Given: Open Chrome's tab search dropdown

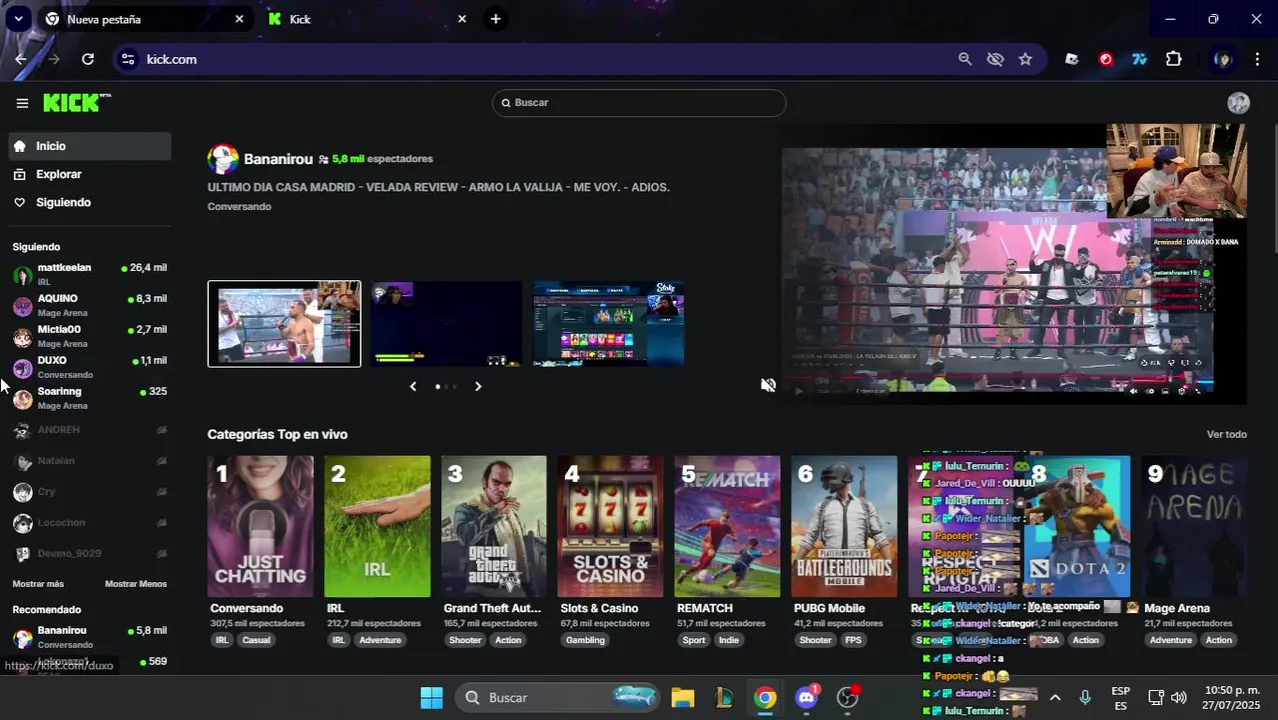Looking at the screenshot, I should pos(18,19).
